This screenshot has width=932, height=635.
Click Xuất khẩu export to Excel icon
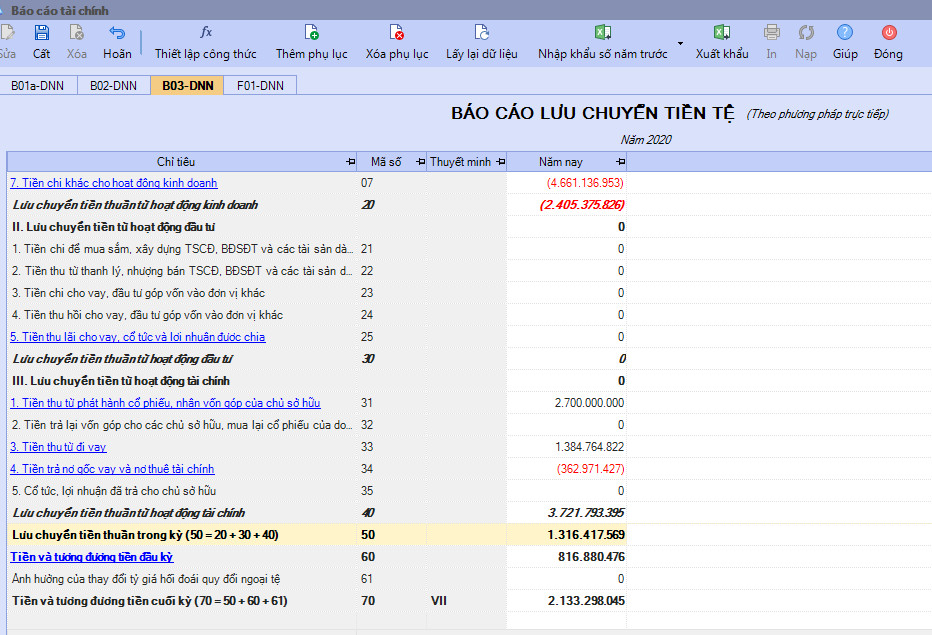(722, 33)
